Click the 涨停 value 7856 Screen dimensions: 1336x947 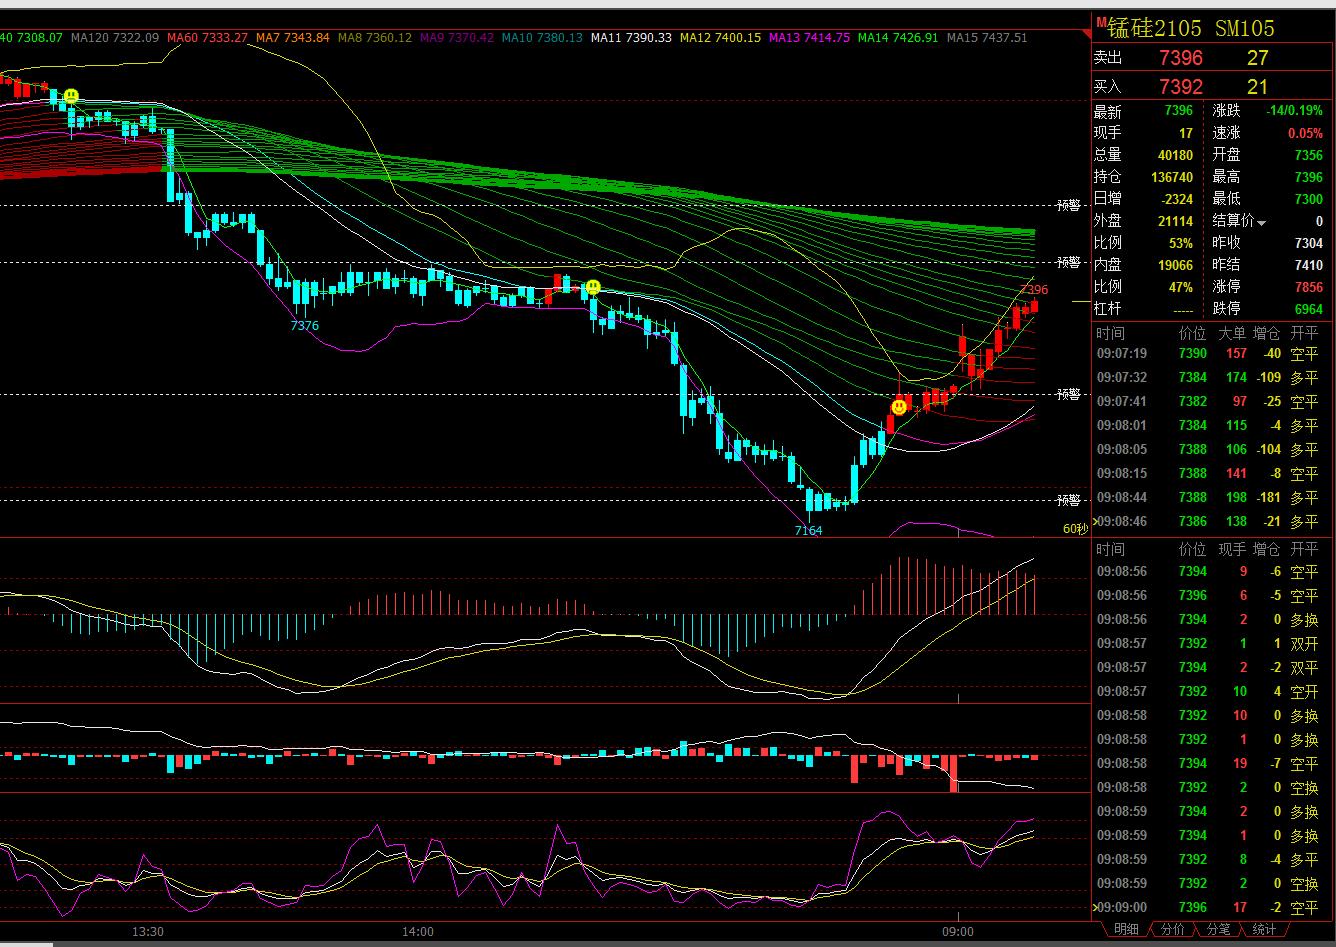(1308, 287)
